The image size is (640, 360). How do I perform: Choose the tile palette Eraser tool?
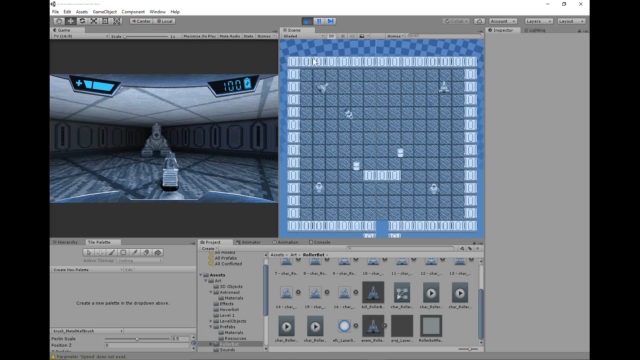tap(146, 253)
